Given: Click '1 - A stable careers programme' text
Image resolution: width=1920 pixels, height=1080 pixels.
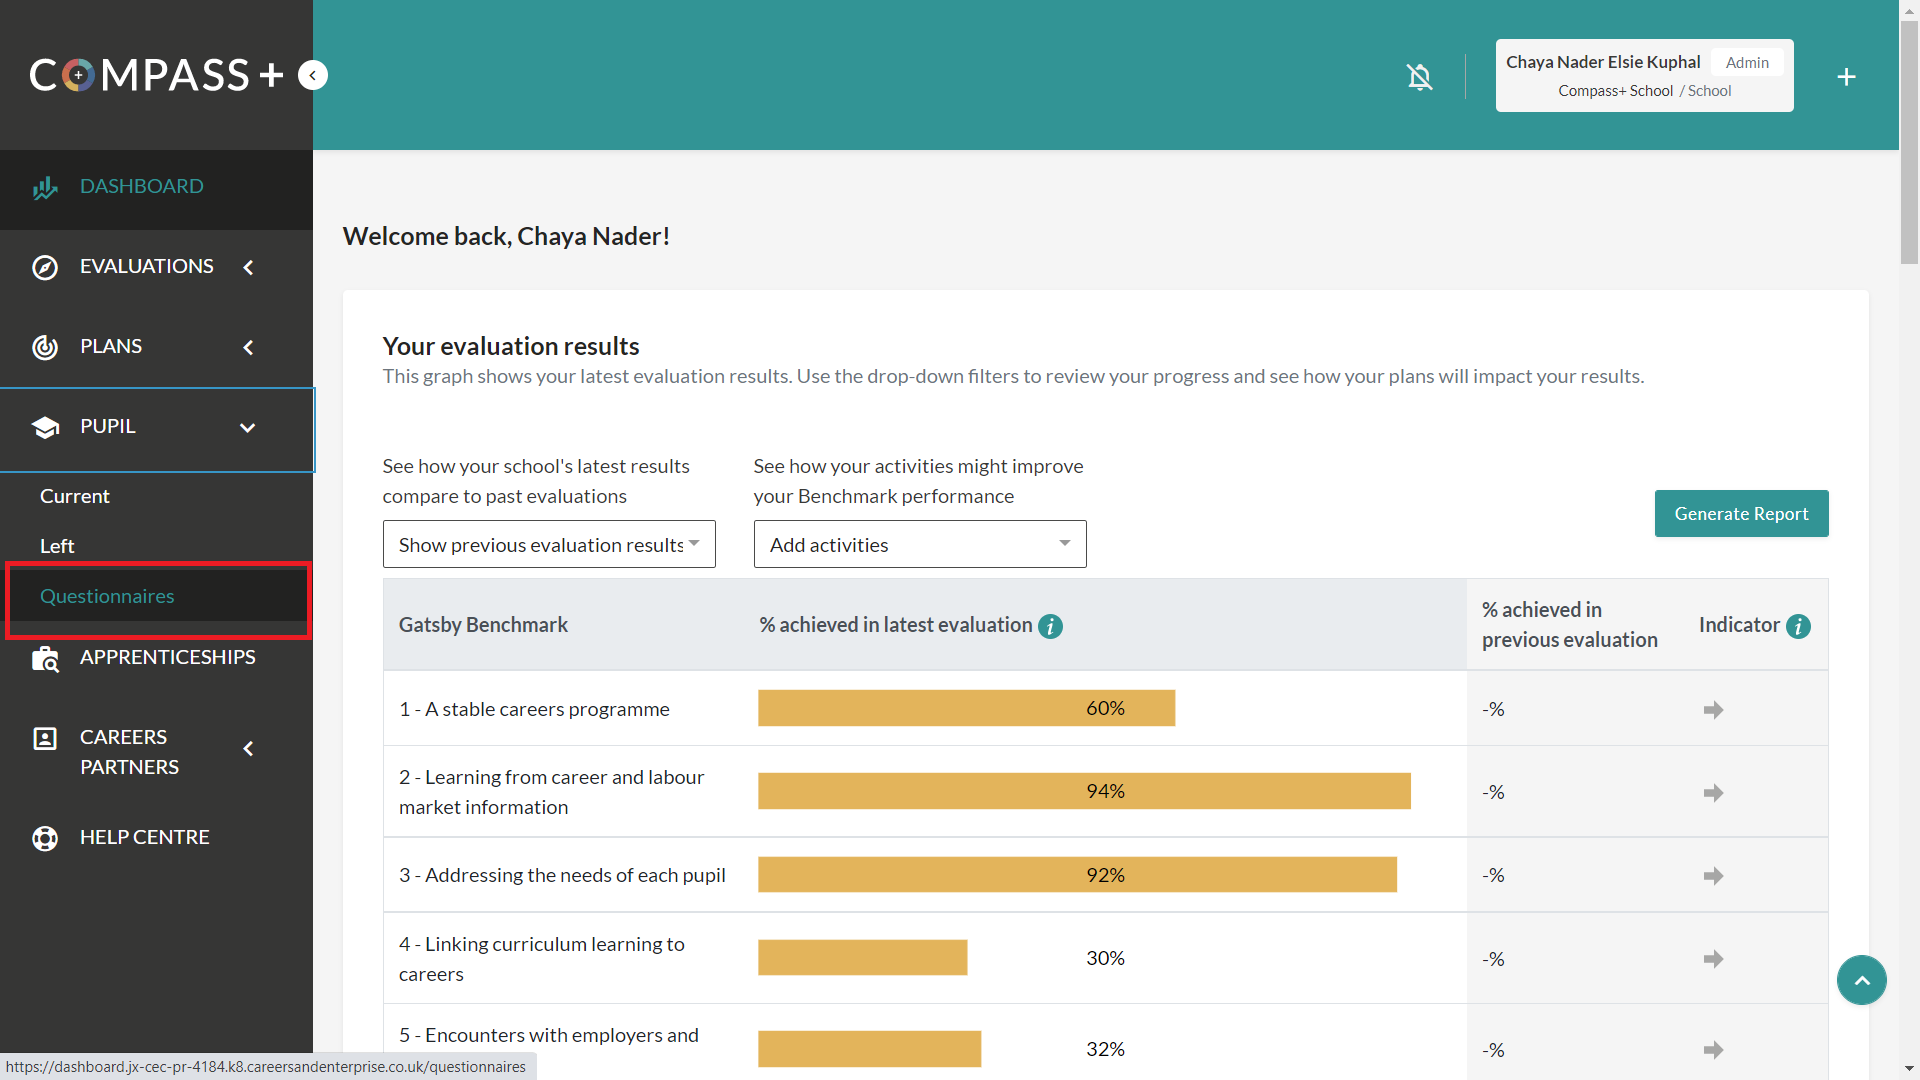Looking at the screenshot, I should tap(534, 709).
